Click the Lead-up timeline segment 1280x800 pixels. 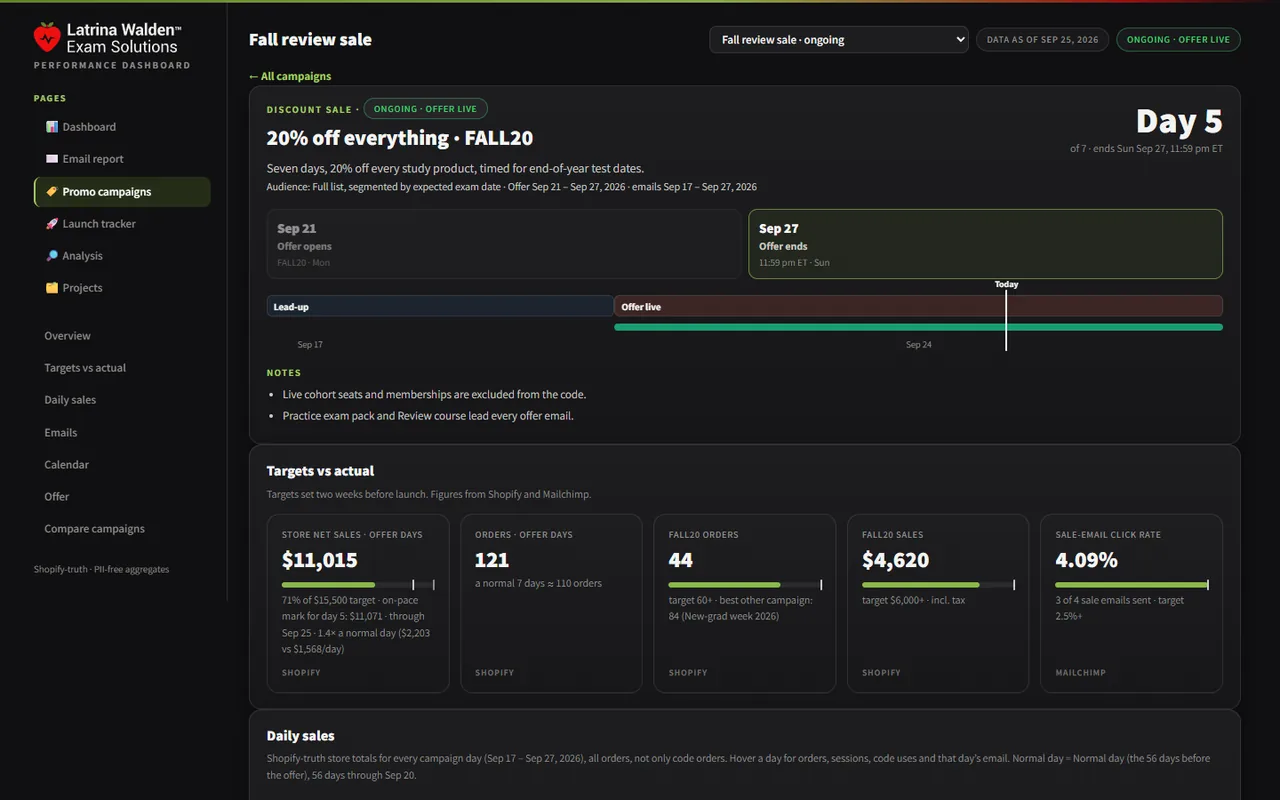[x=440, y=306]
